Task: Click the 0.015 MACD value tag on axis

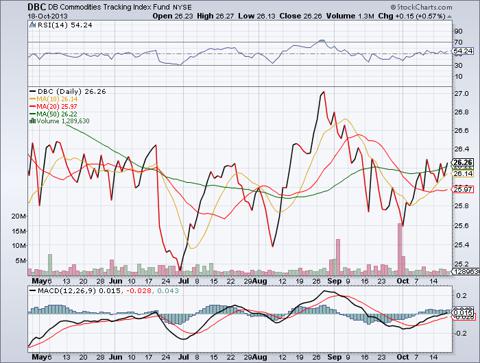Action: pyautogui.click(x=463, y=312)
